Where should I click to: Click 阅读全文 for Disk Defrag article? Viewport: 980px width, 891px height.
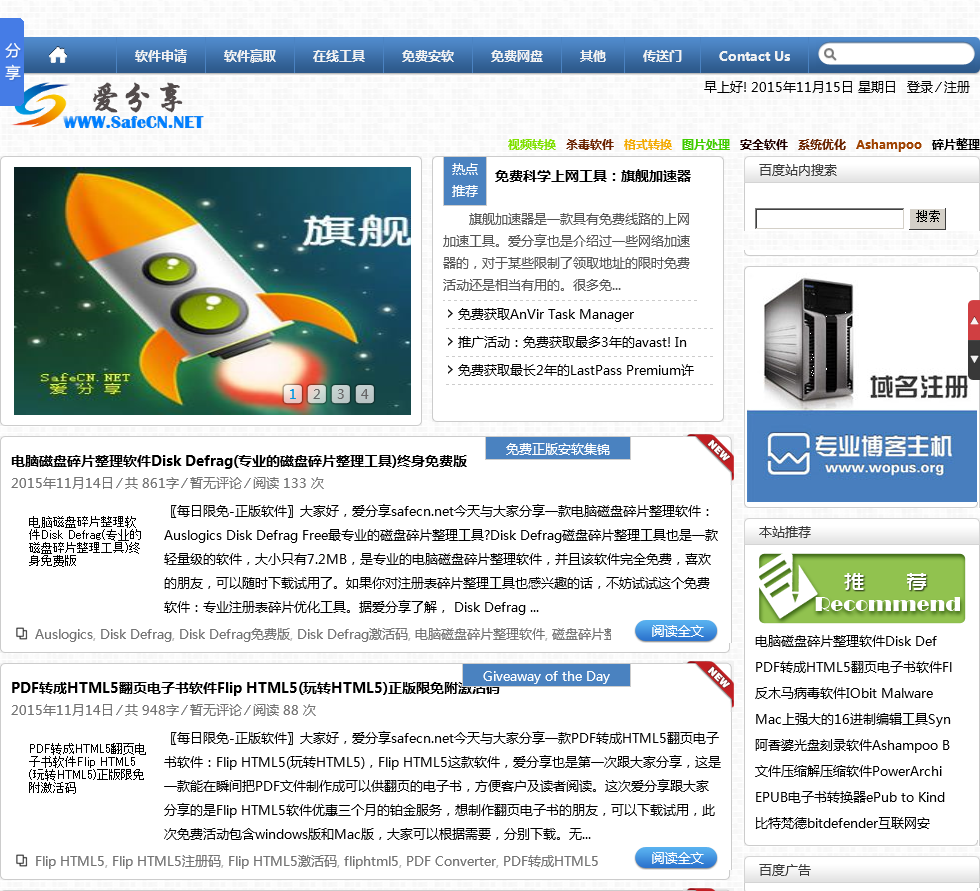pos(676,631)
